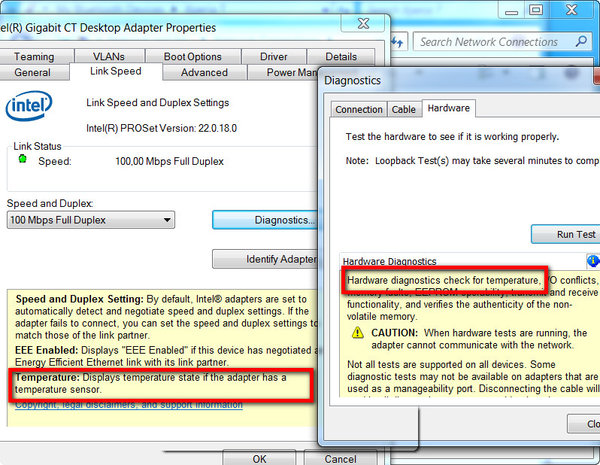Screen dimensions: 600x465
Task: Open the Advanced tab
Action: coord(204,72)
